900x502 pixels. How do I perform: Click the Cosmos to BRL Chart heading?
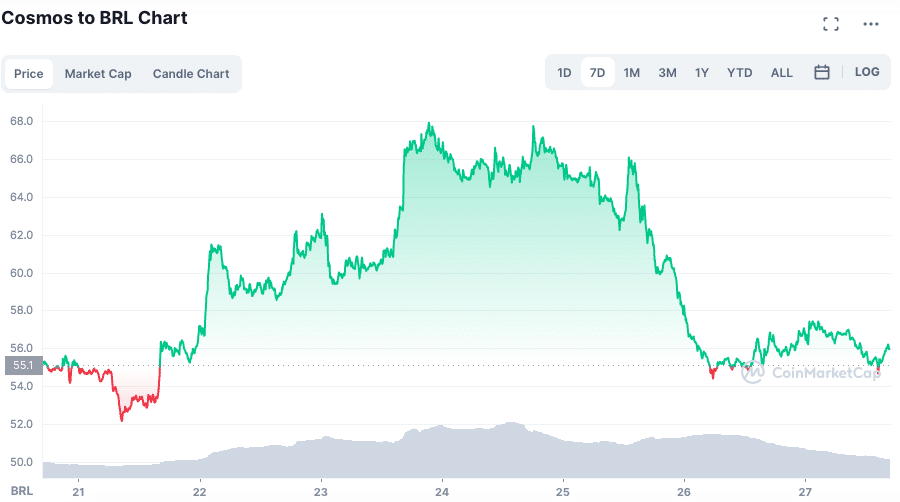click(x=94, y=18)
